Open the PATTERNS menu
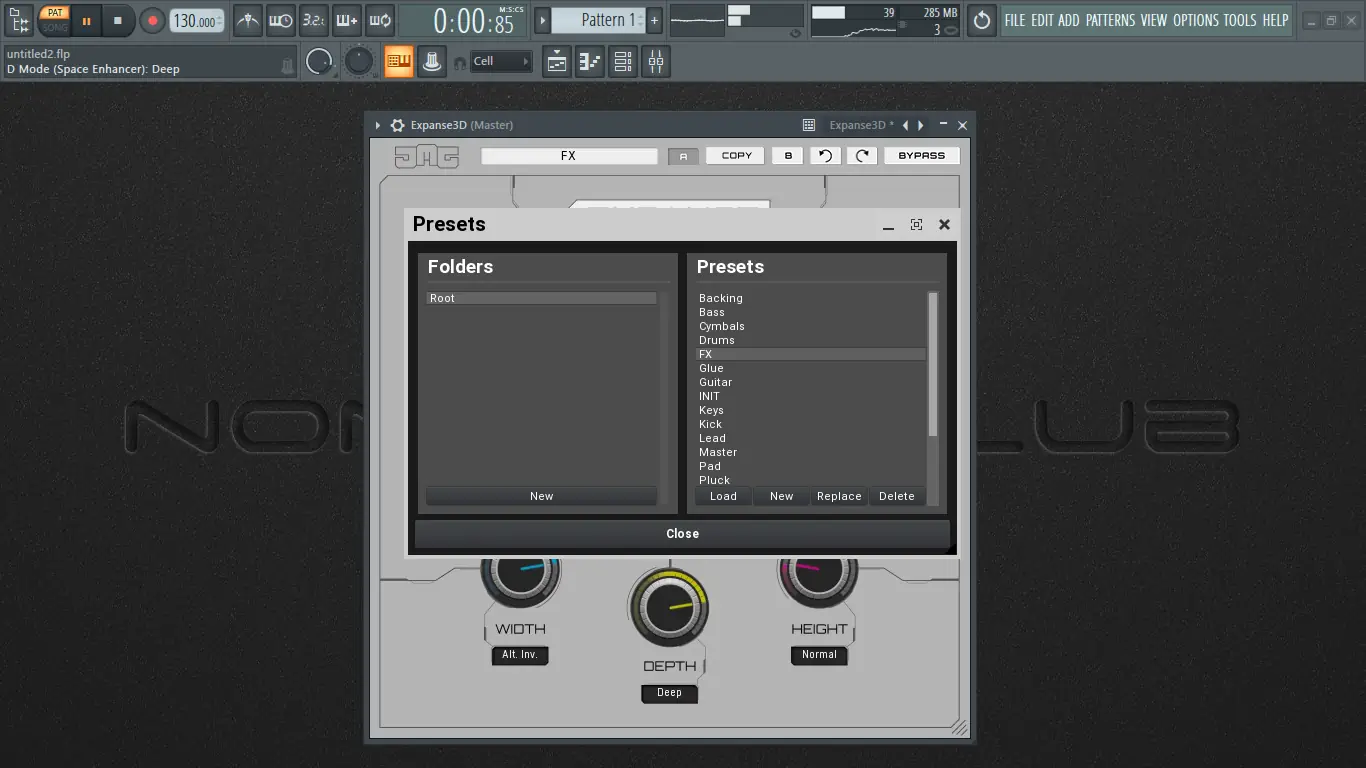This screenshot has width=1366, height=768. click(x=1110, y=20)
